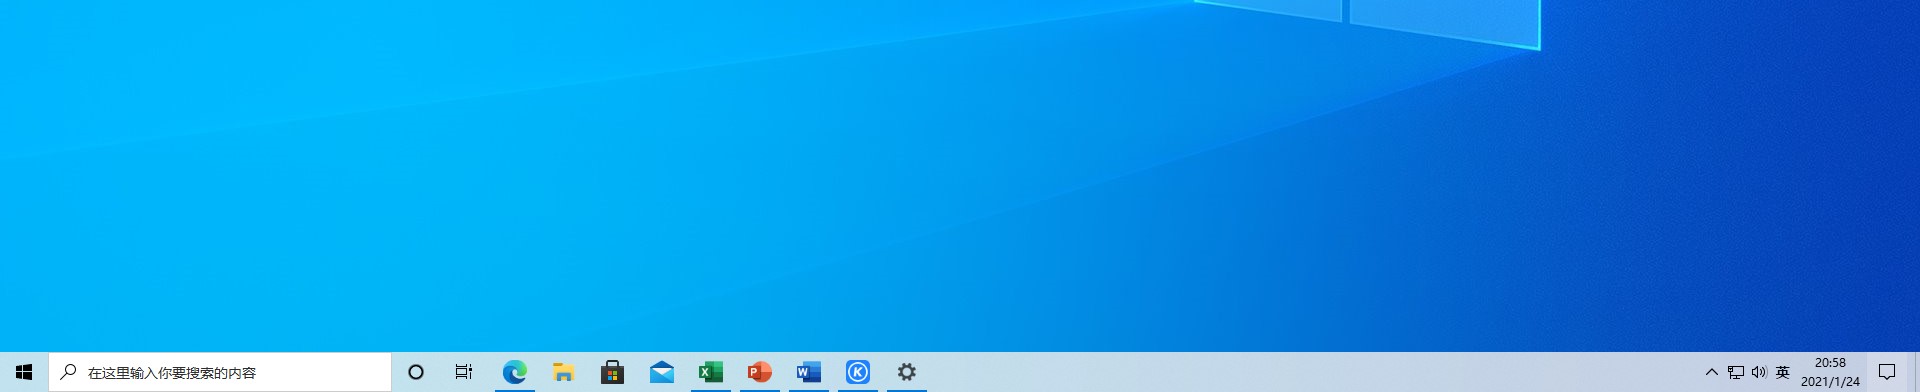This screenshot has width=1920, height=392.
Task: Launch Excel from the taskbar
Action: tap(710, 372)
